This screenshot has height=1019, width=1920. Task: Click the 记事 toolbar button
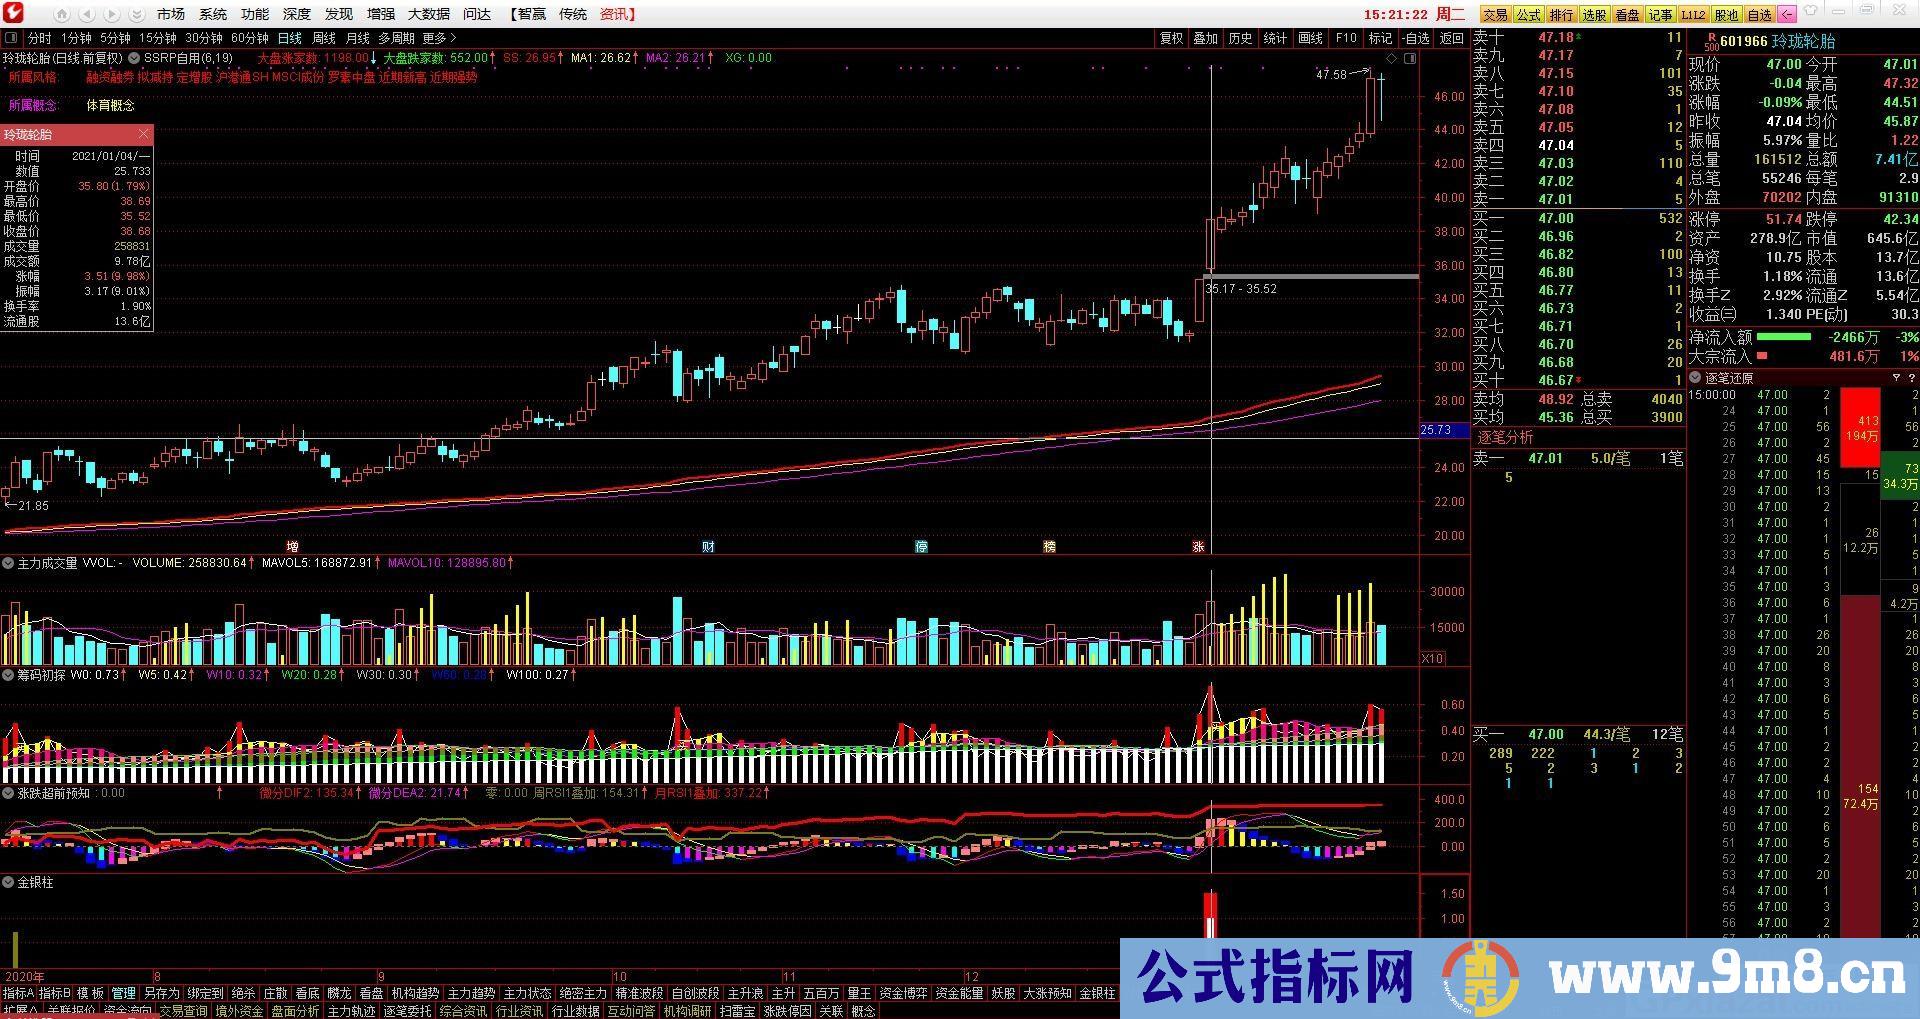tap(1660, 15)
